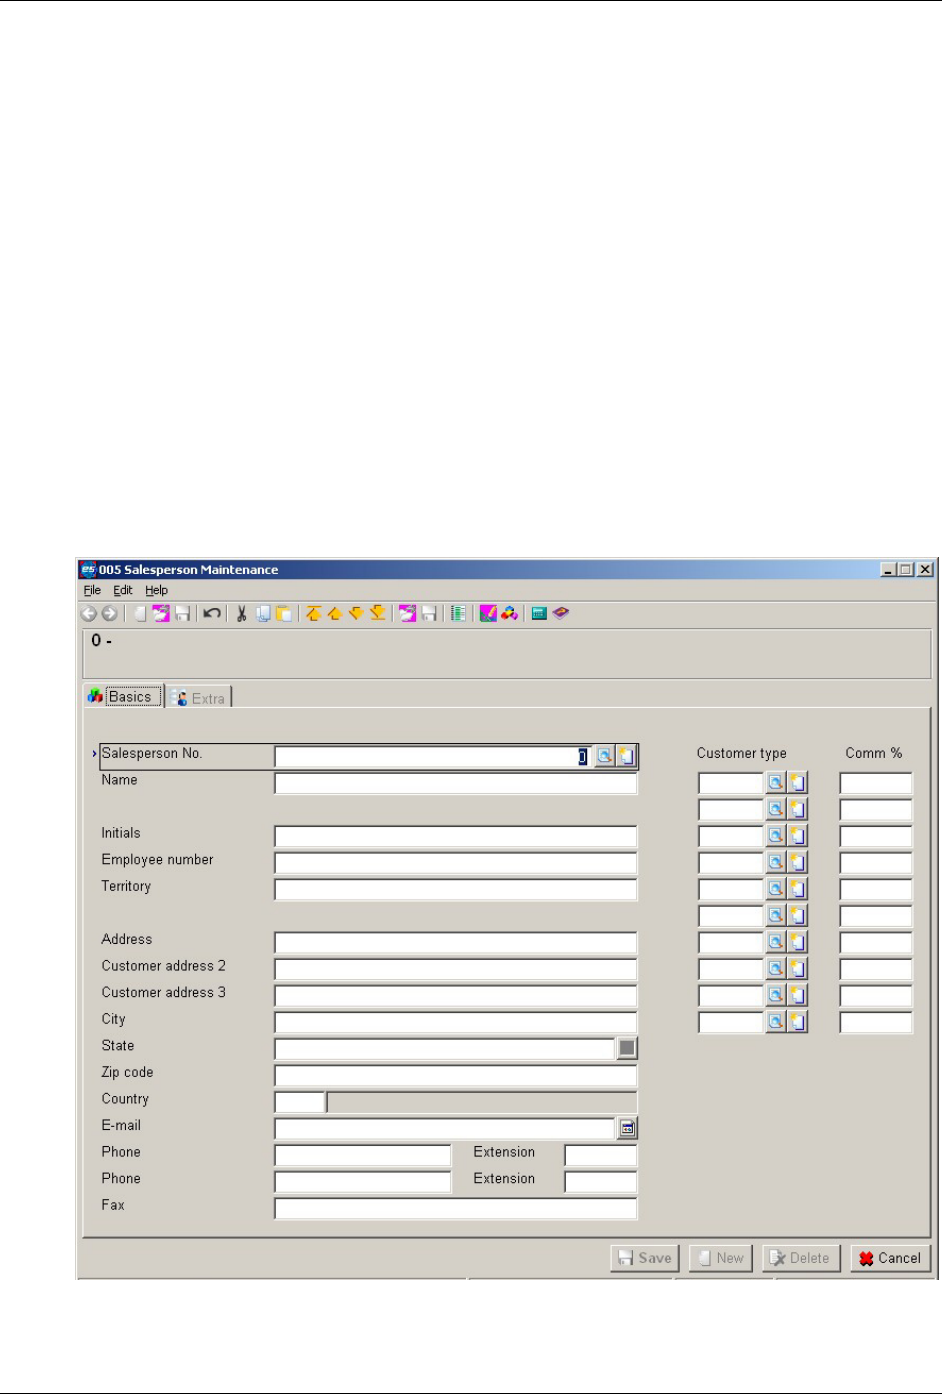The image size is (942, 1394).
Task: Click the magenta pencil customize icon
Action: [x=488, y=614]
